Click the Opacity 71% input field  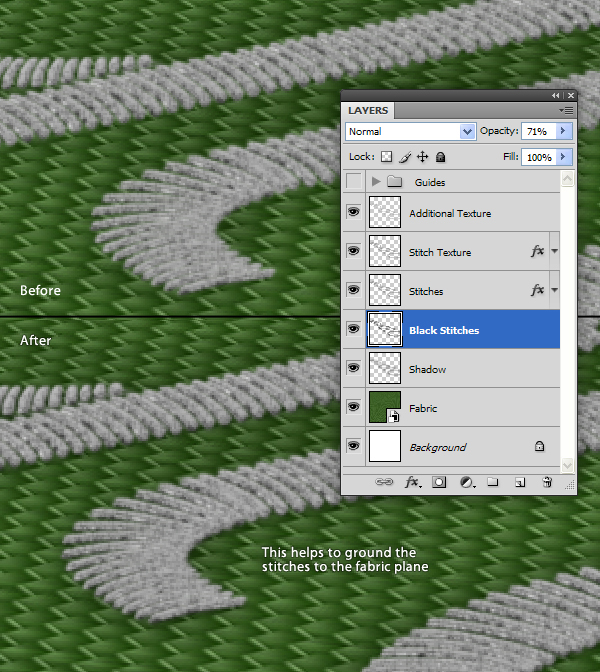coord(539,131)
